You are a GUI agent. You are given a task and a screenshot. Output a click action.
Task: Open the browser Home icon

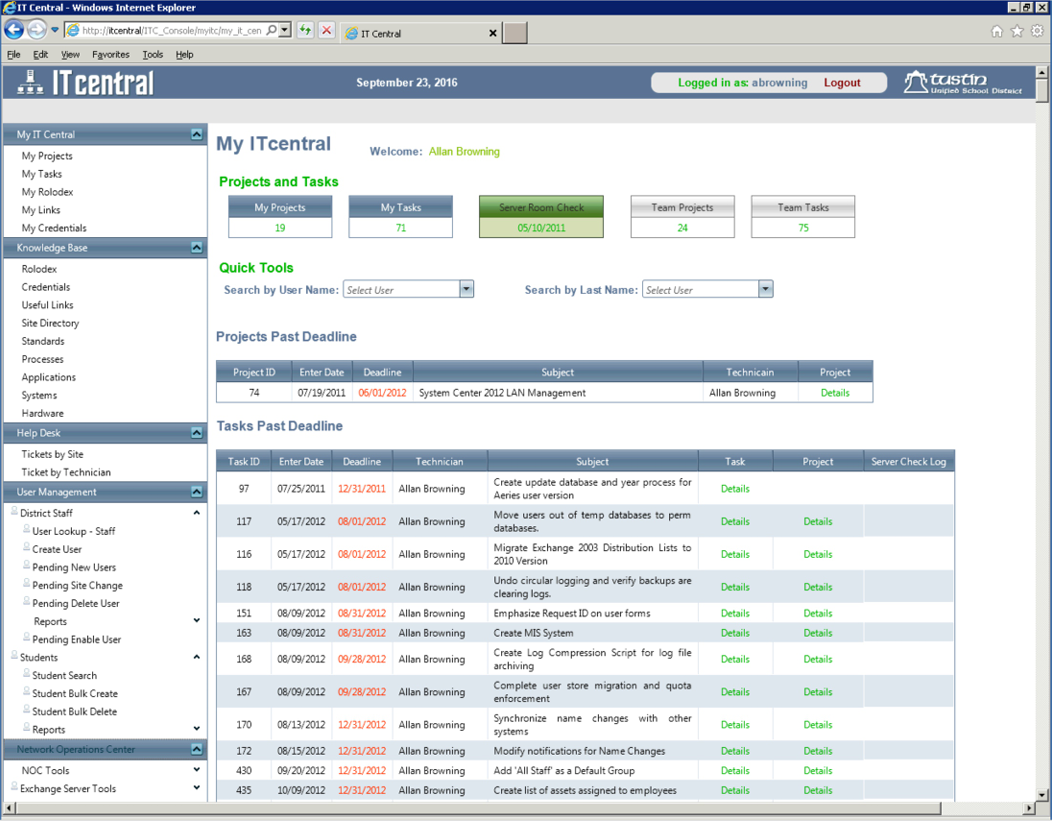click(x=997, y=31)
